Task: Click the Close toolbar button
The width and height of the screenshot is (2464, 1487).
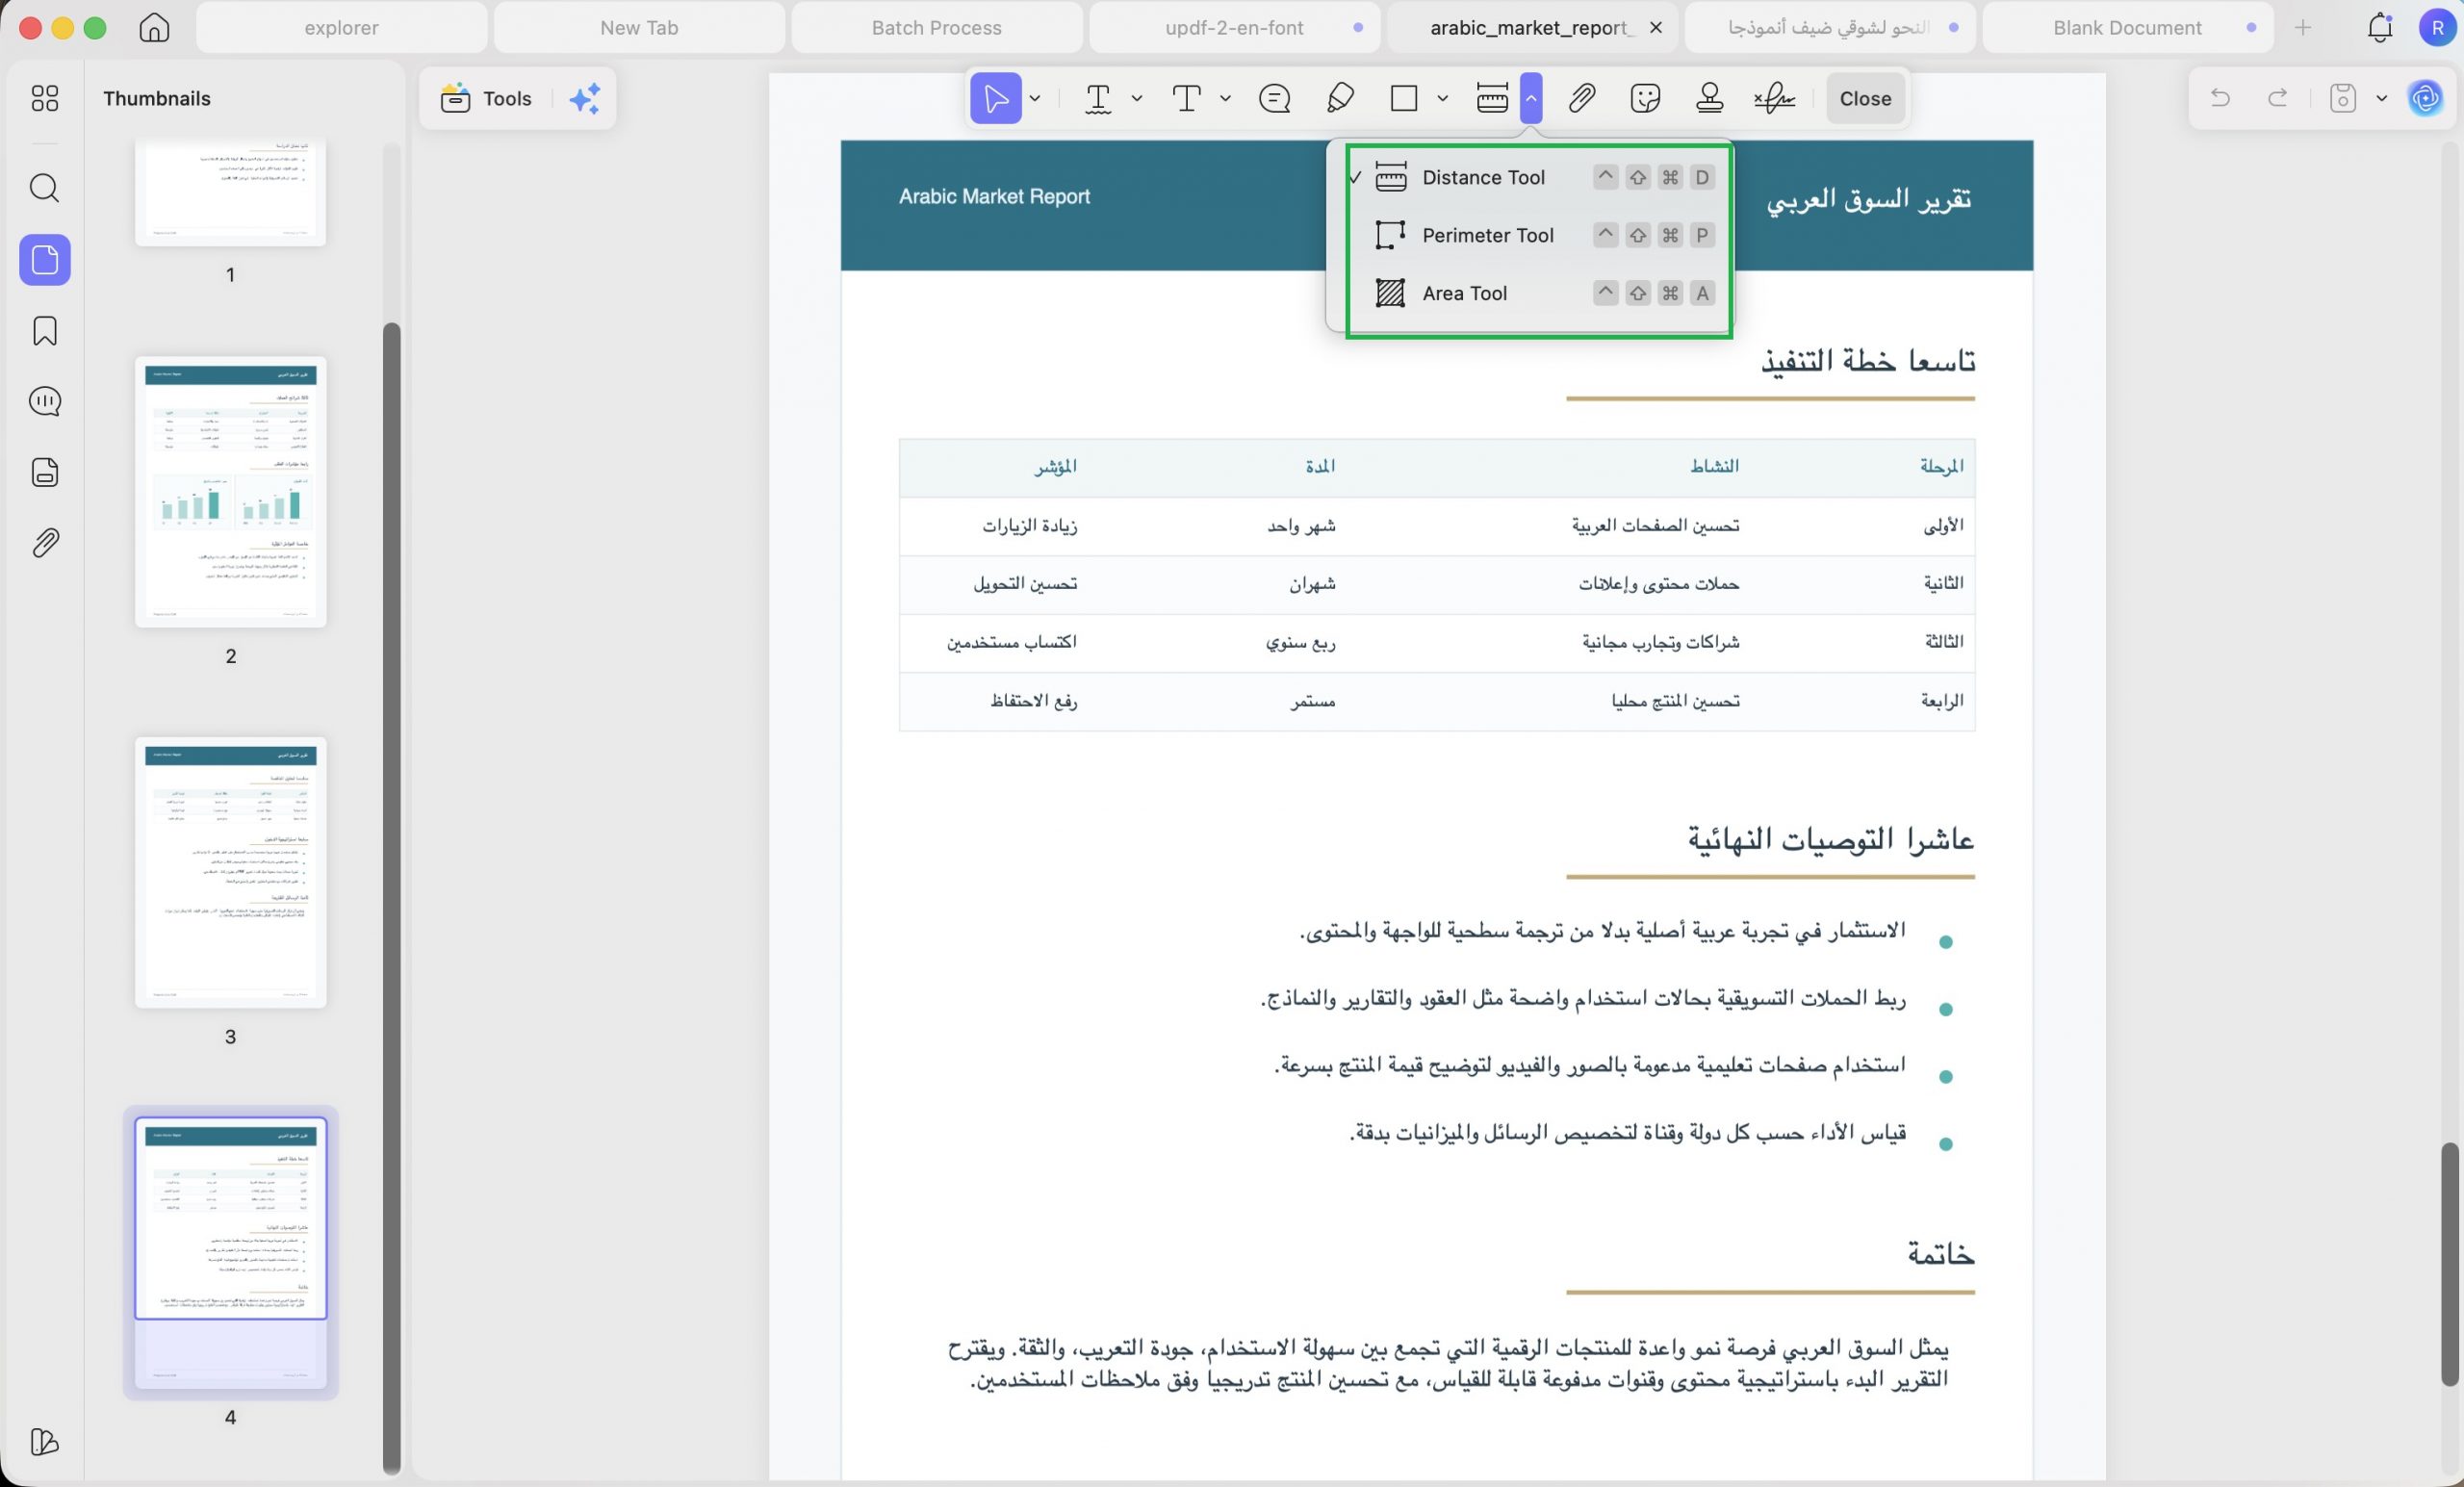Action: coord(1865,98)
